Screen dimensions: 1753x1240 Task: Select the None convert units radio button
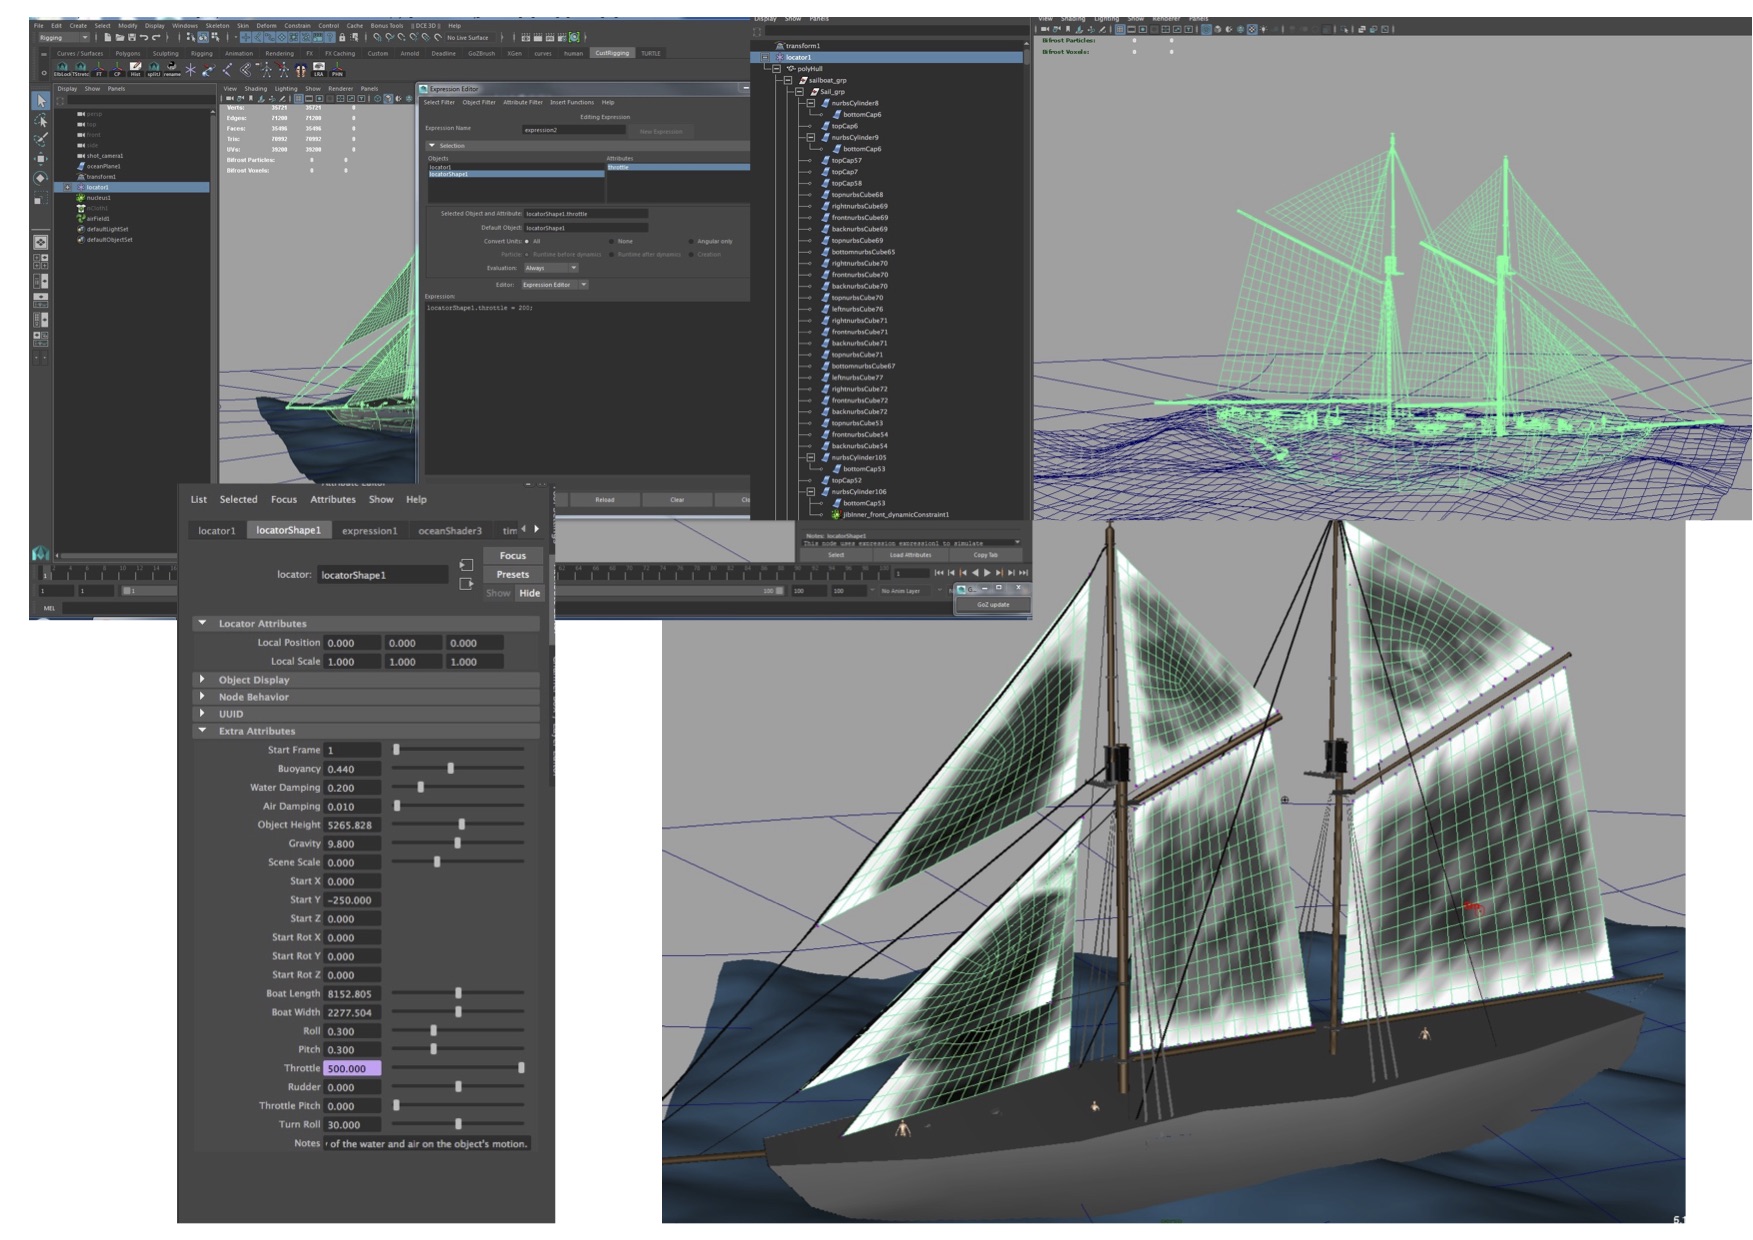[x=612, y=241]
